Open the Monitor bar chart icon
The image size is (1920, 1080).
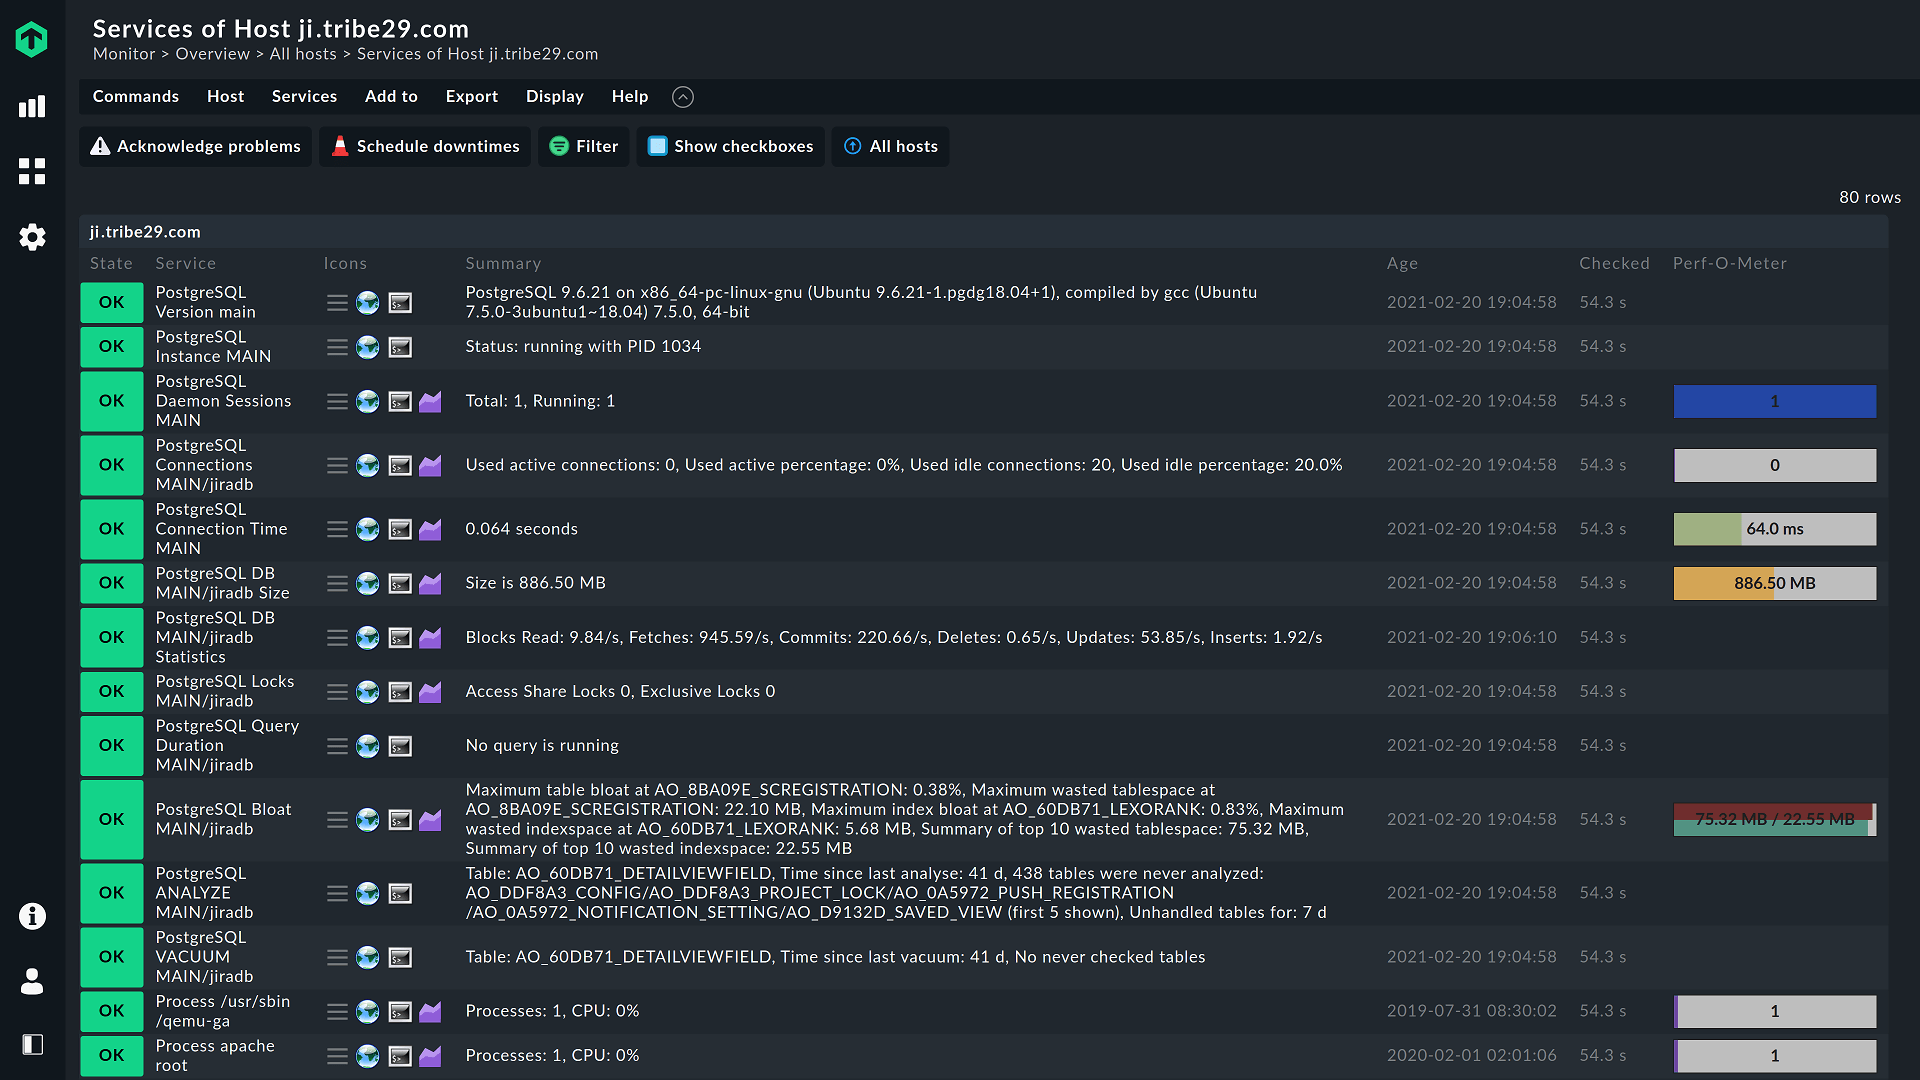point(32,107)
